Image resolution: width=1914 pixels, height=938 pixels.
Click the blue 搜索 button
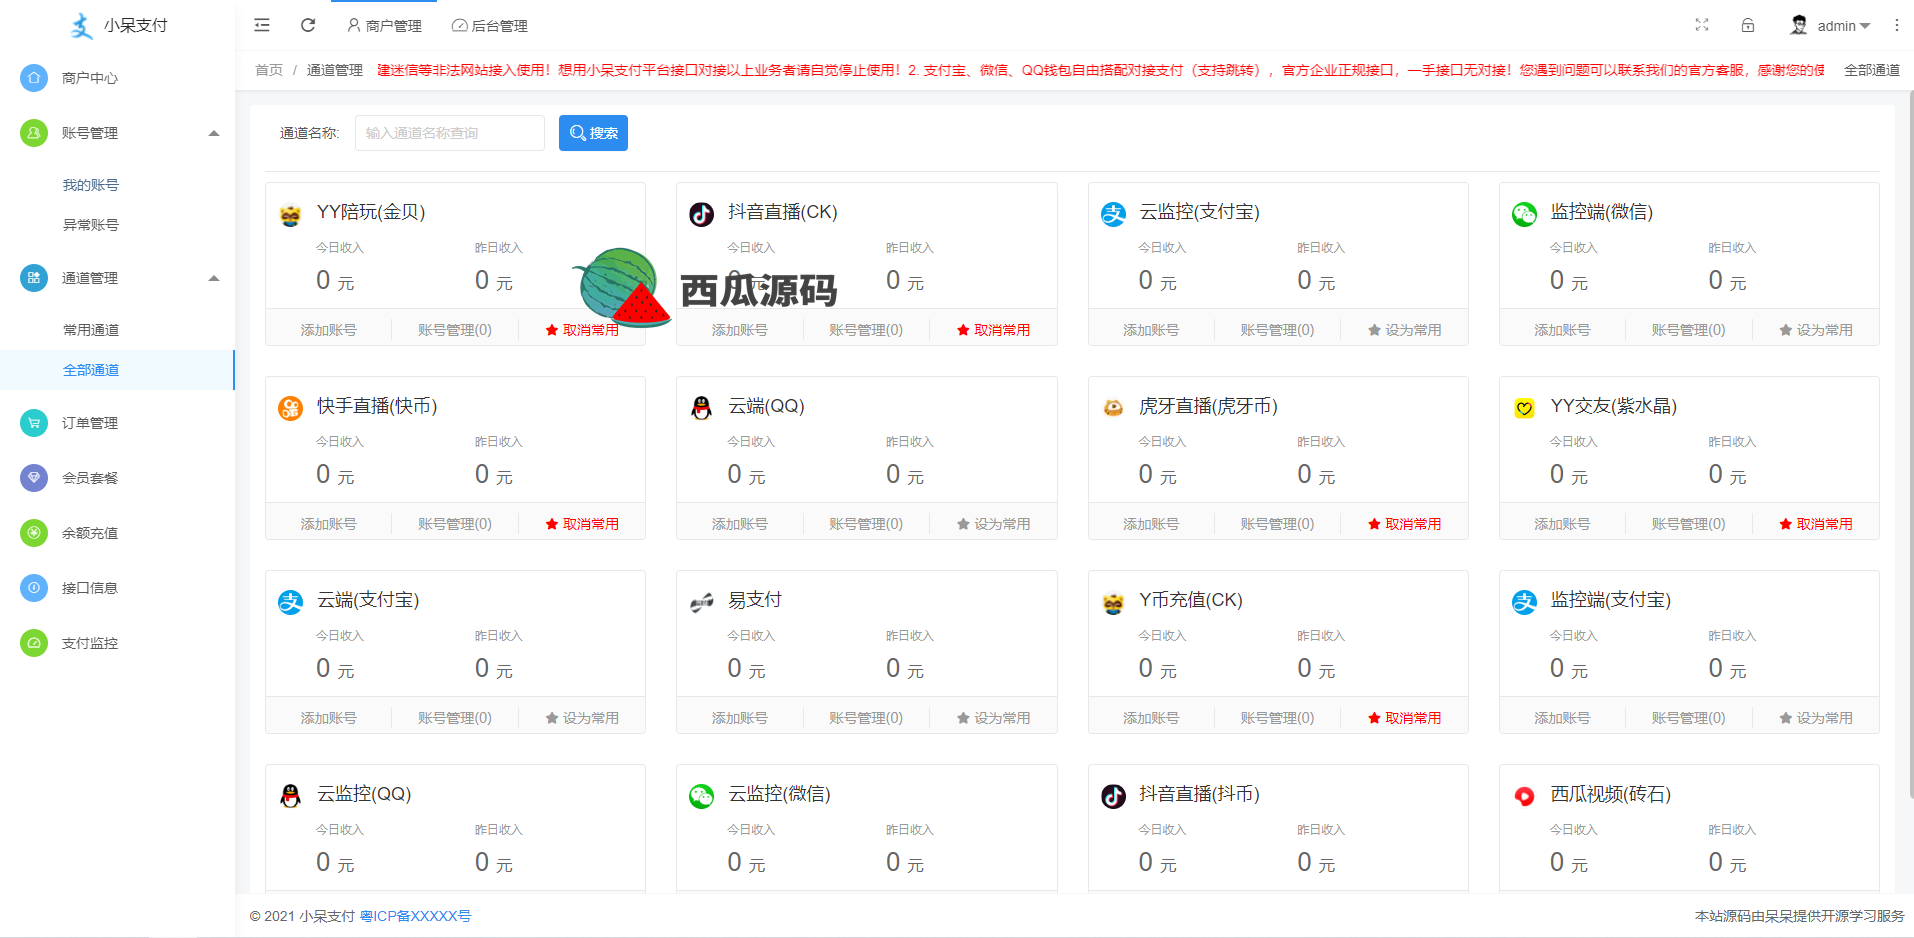pos(593,133)
